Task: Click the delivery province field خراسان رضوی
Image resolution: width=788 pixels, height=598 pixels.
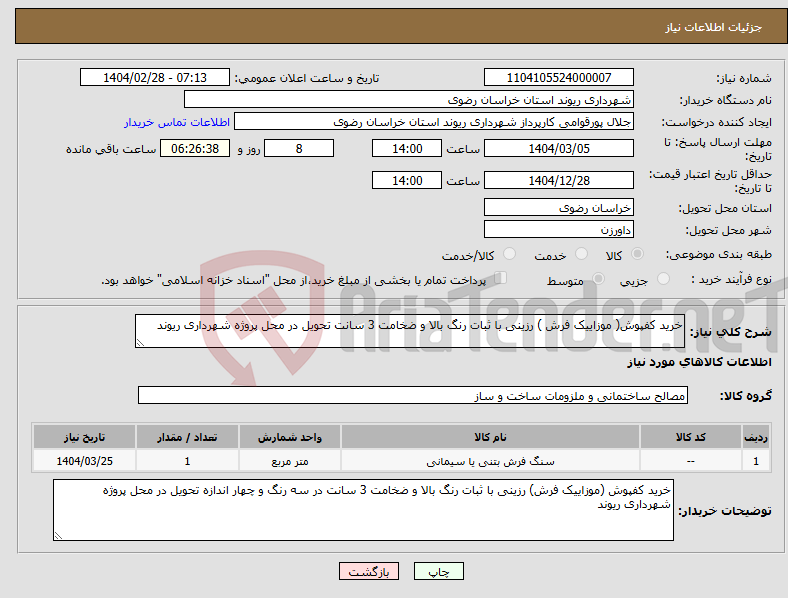Action: click(x=559, y=208)
